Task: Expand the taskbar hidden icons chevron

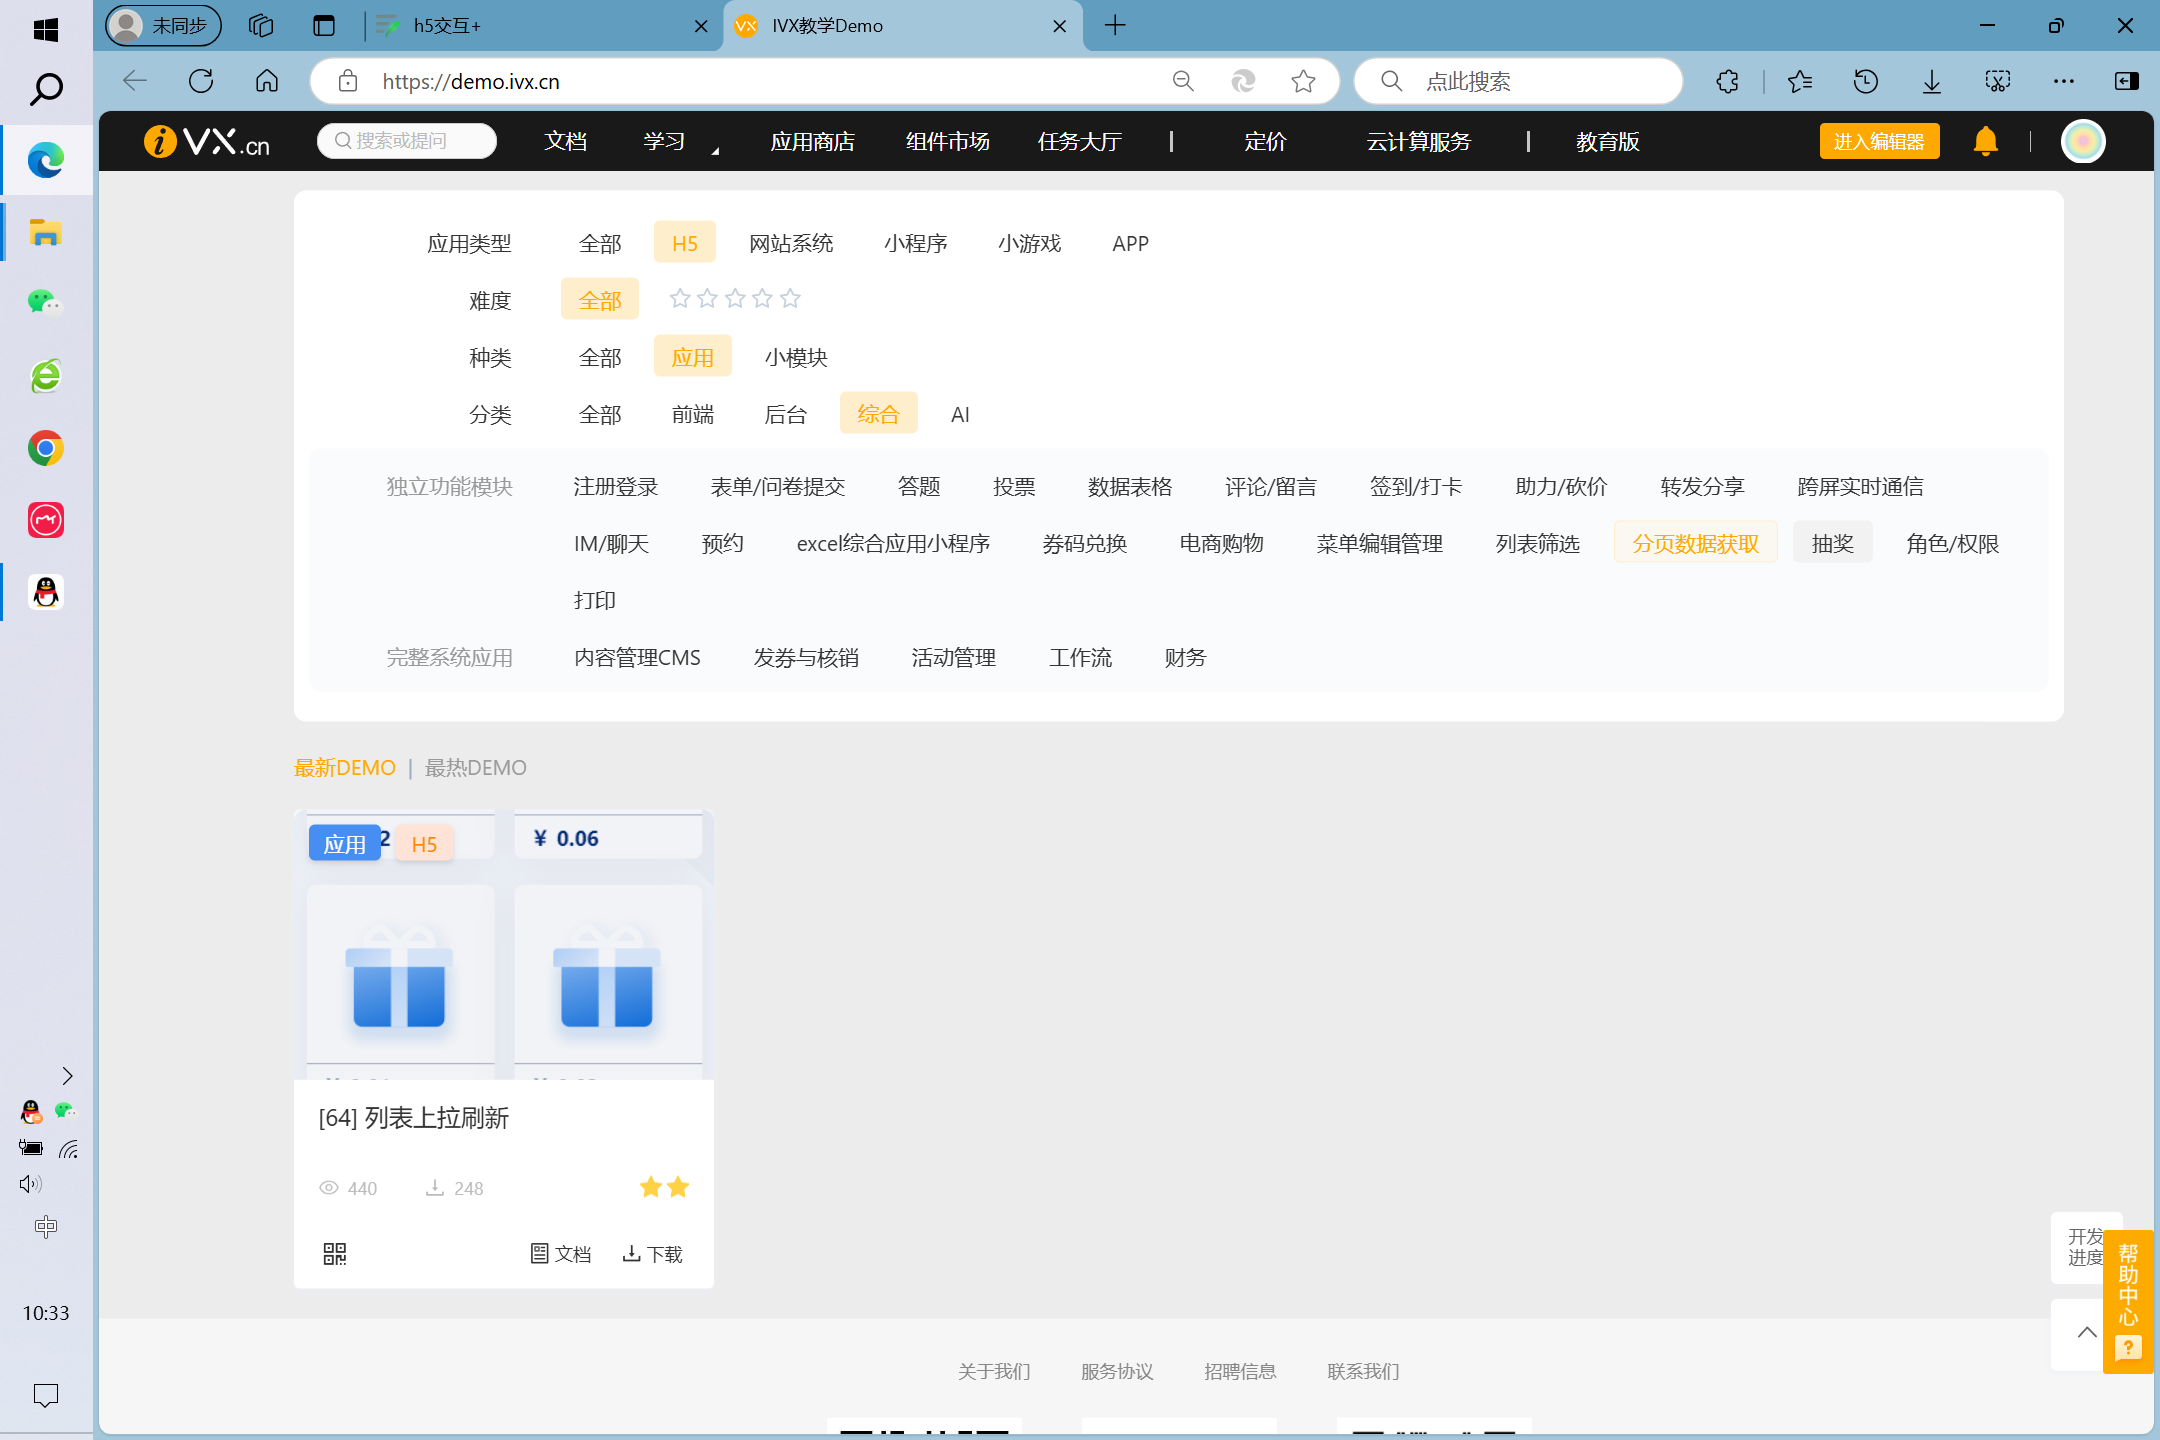Action: click(x=67, y=1076)
